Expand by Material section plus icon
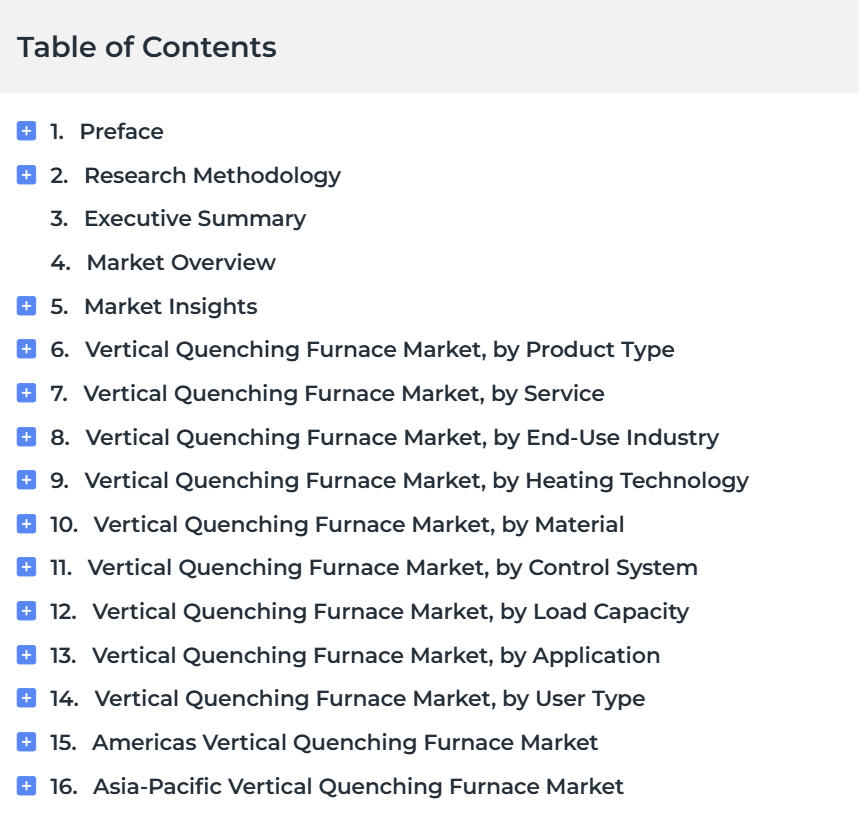The width and height of the screenshot is (859, 817). pos(26,524)
